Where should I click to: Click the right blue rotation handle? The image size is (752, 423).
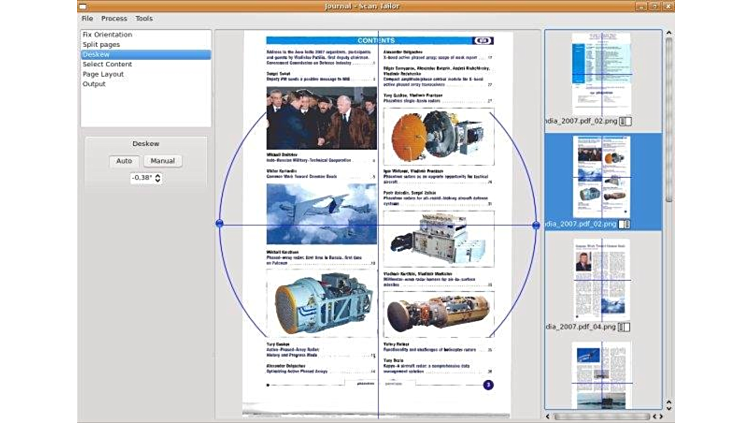tap(536, 225)
